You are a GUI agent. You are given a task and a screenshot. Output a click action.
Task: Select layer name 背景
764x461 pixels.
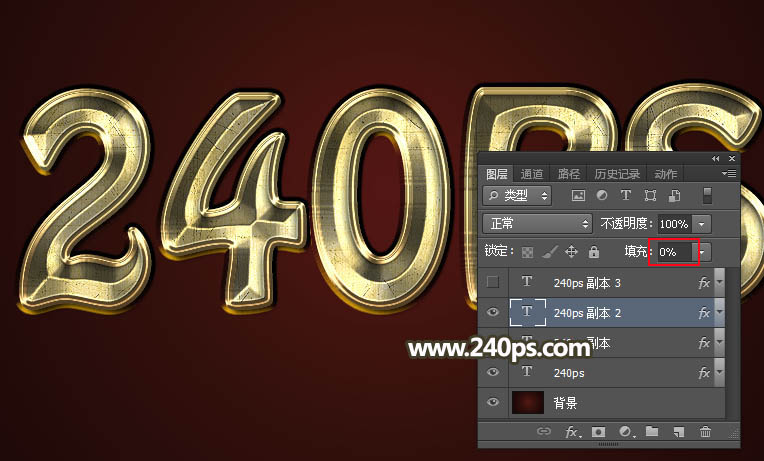click(565, 403)
